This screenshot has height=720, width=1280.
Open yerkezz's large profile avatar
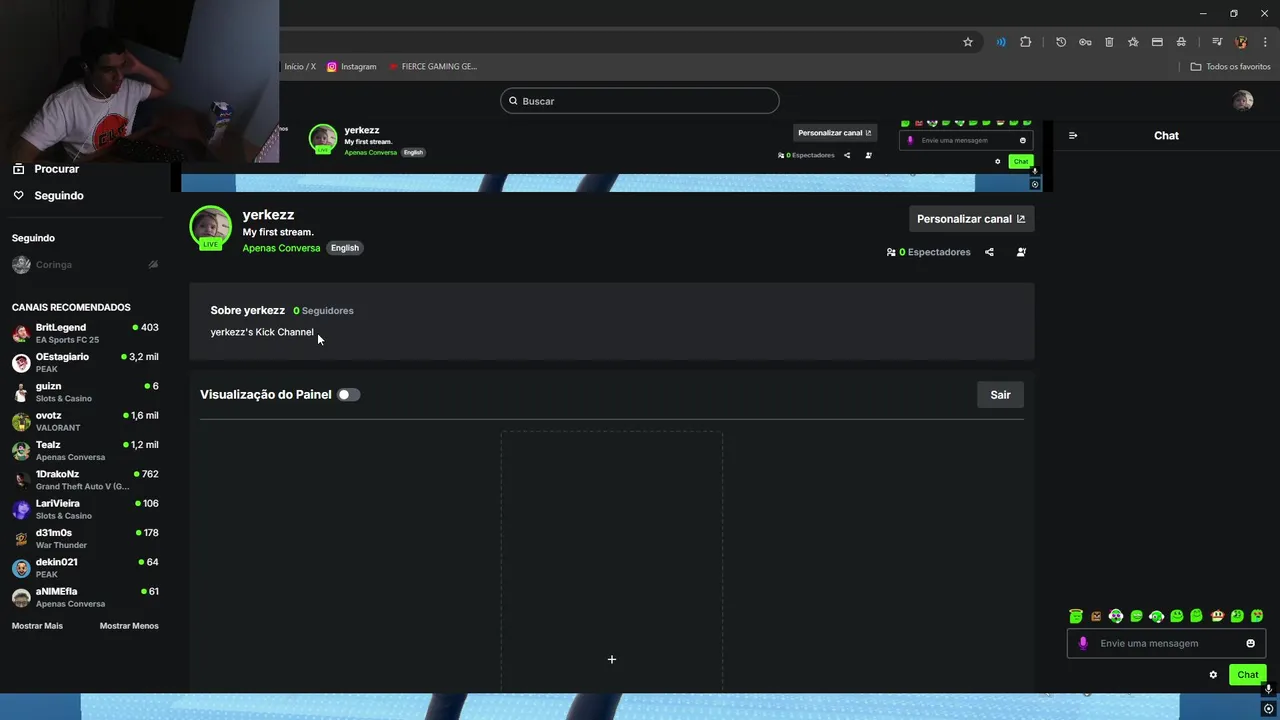pos(210,228)
